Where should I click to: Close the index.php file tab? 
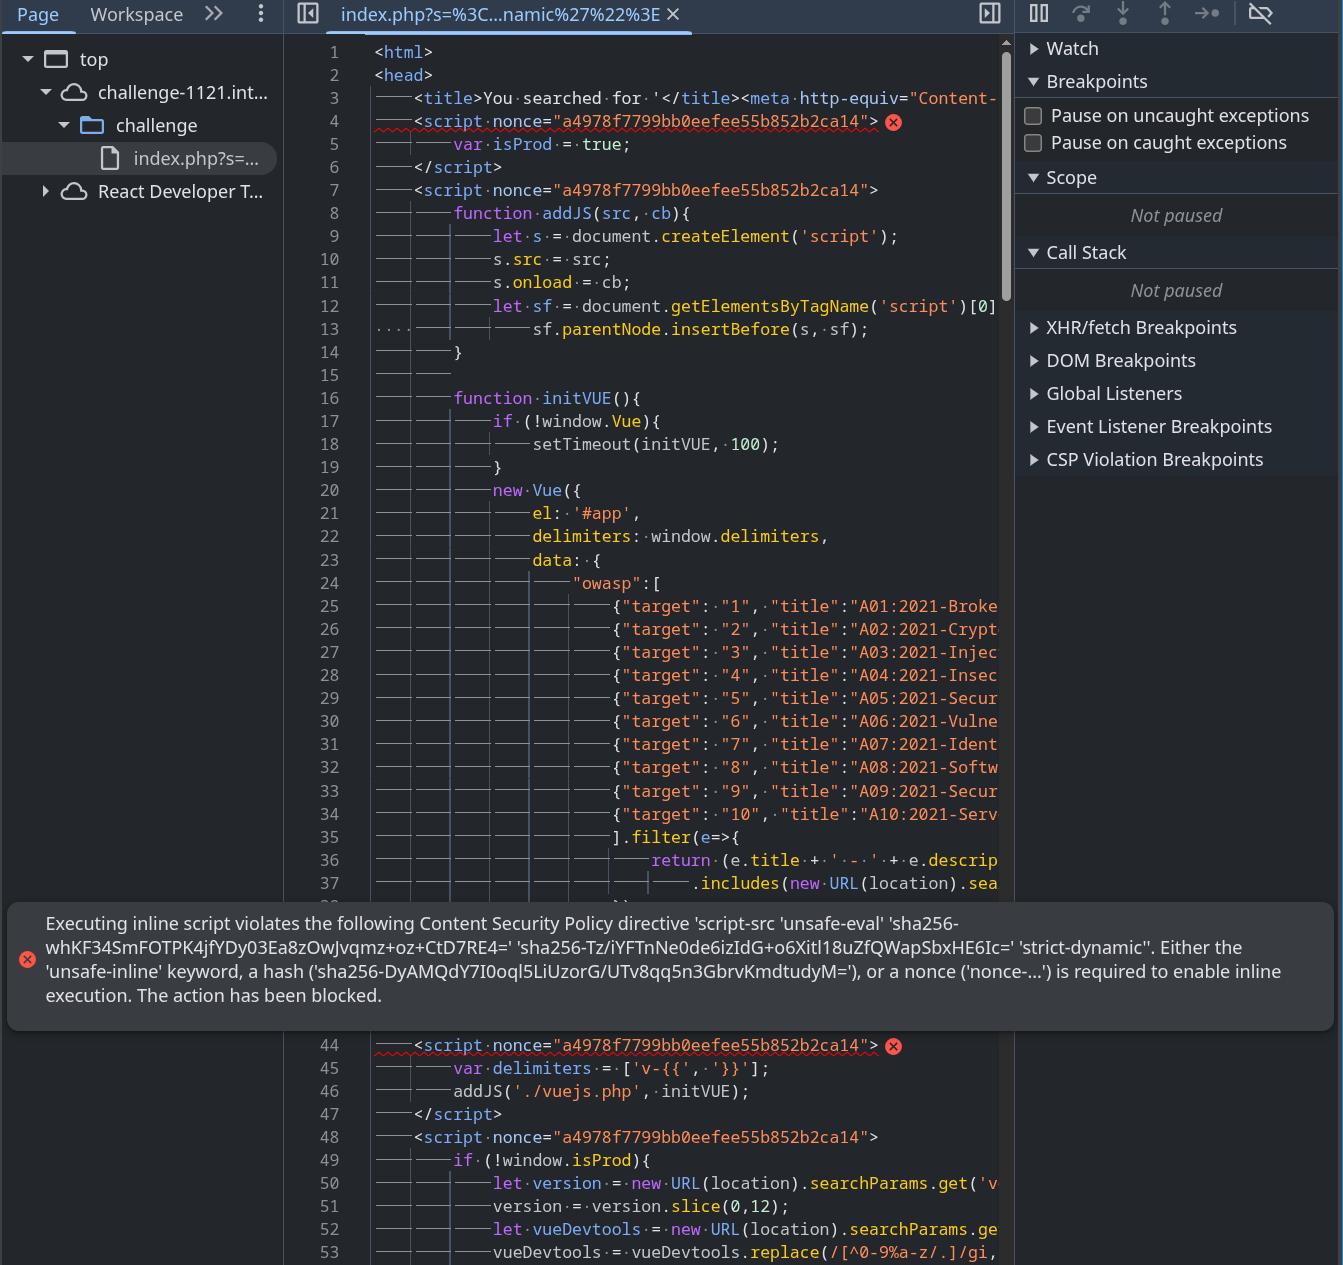click(673, 14)
